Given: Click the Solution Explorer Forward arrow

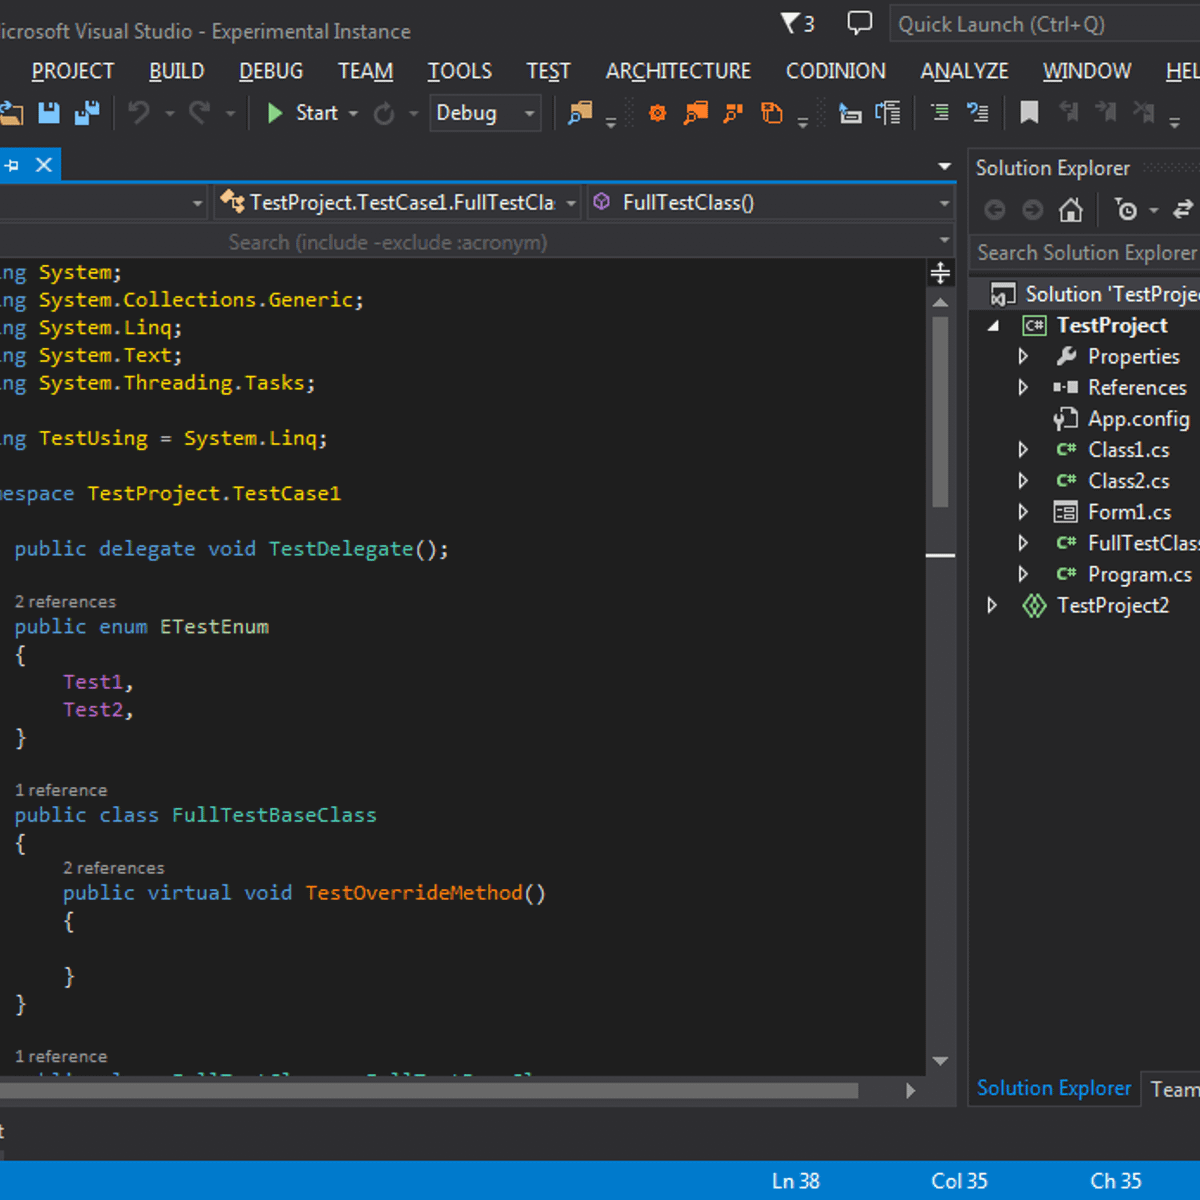Looking at the screenshot, I should (1033, 210).
